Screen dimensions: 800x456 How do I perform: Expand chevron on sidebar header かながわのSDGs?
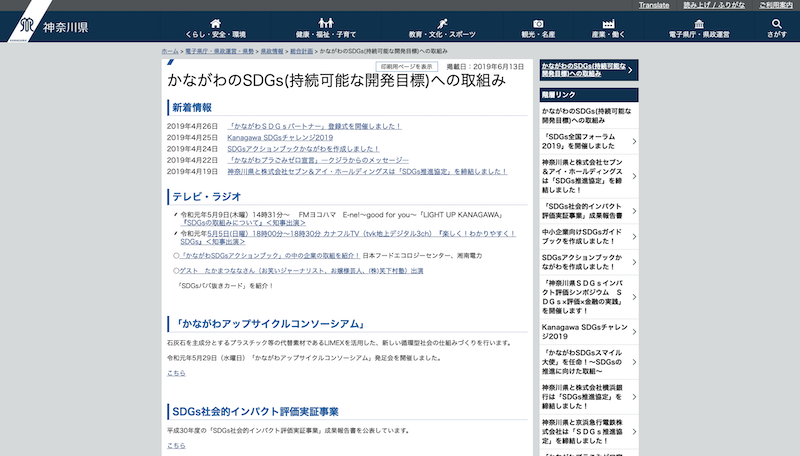click(x=631, y=70)
